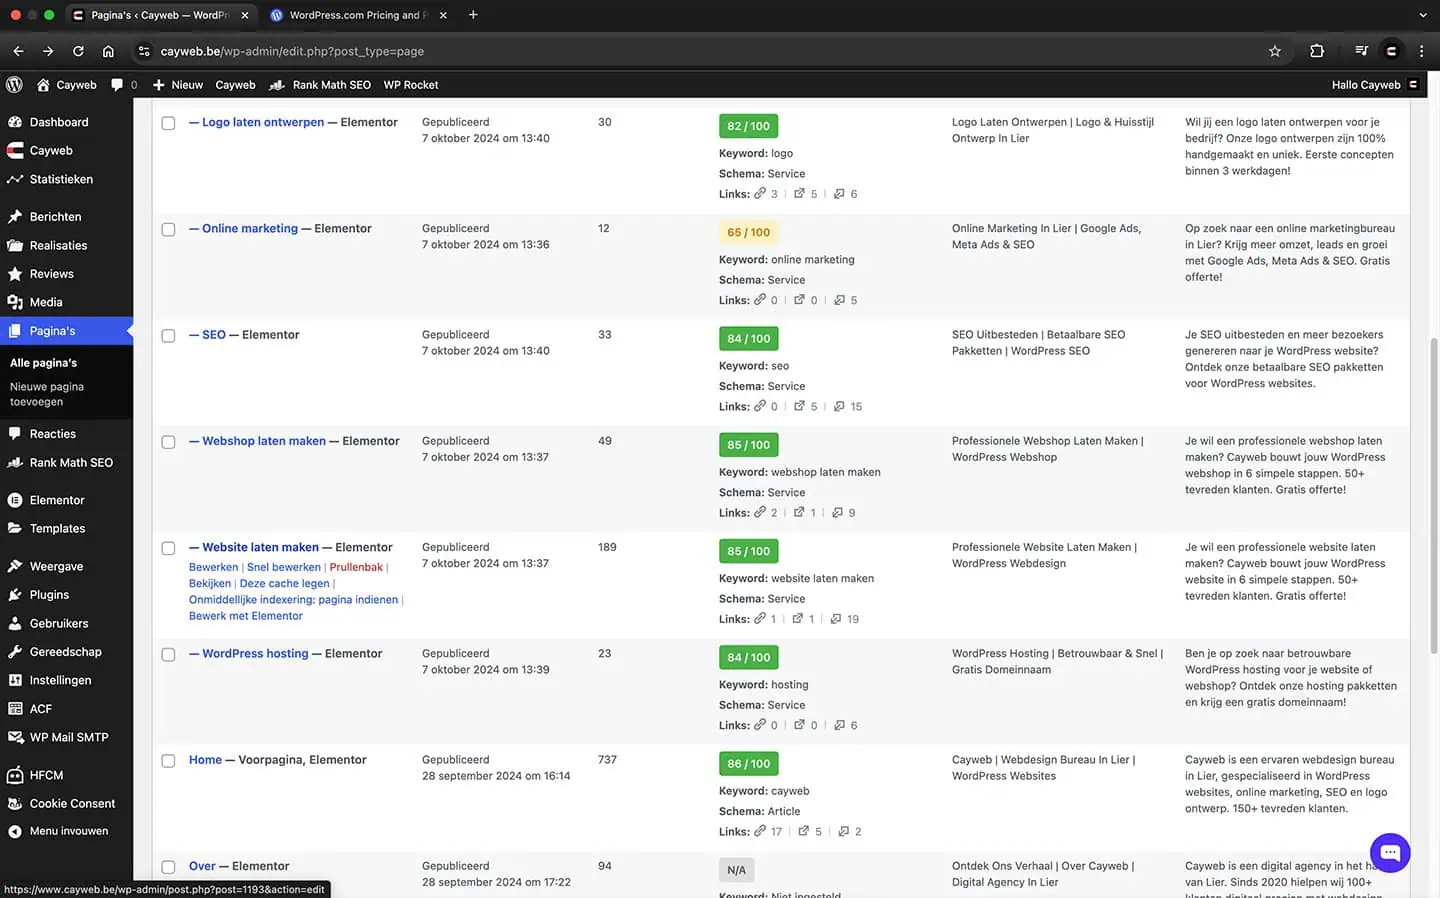The height and width of the screenshot is (898, 1440).
Task: Click Deze cache legen row action
Action: tap(285, 583)
